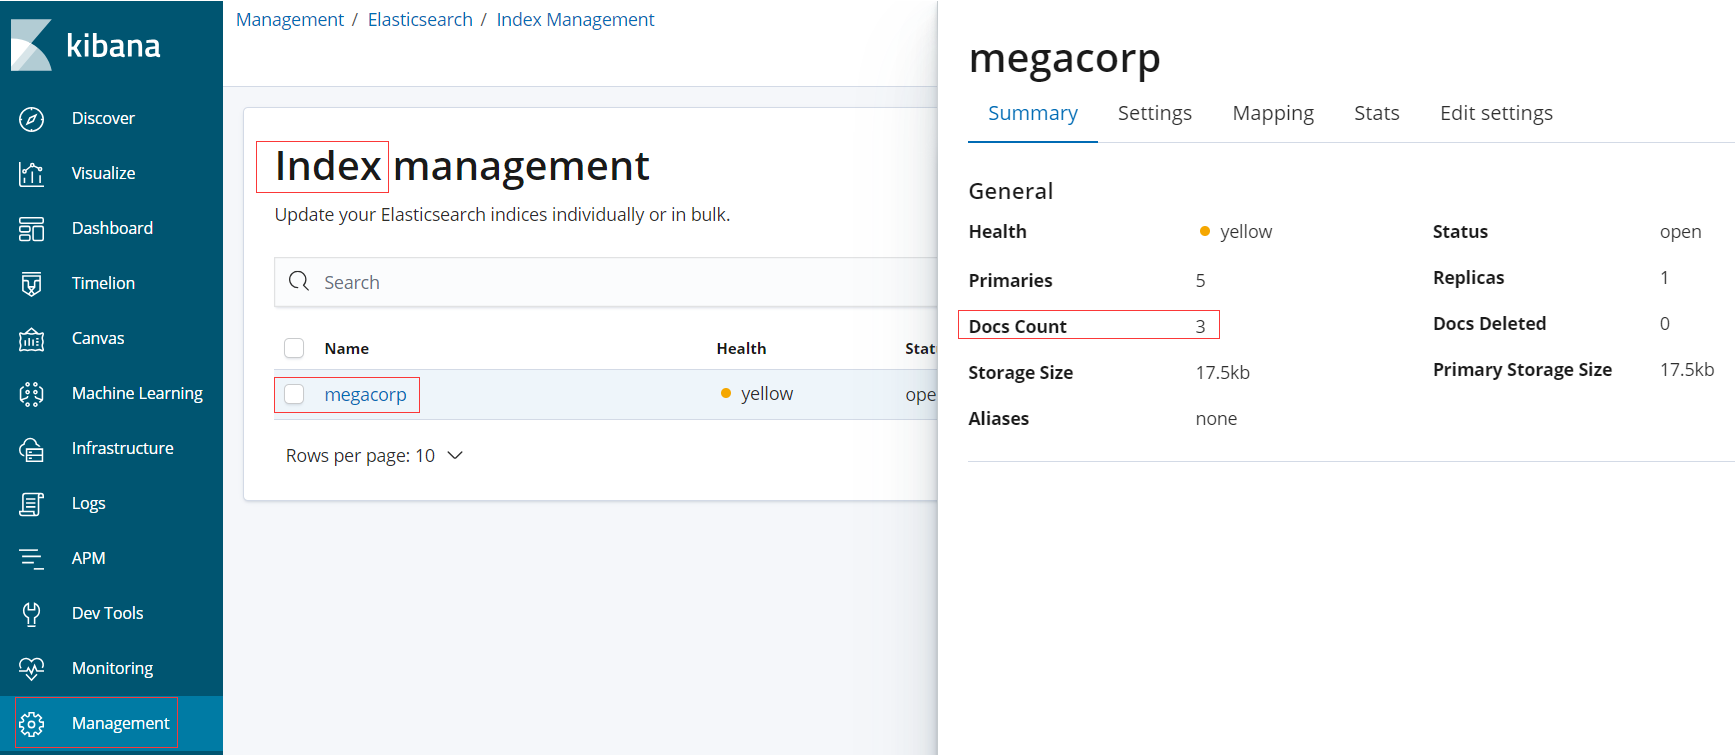
Task: Open Dashboard section label
Action: coord(112,228)
